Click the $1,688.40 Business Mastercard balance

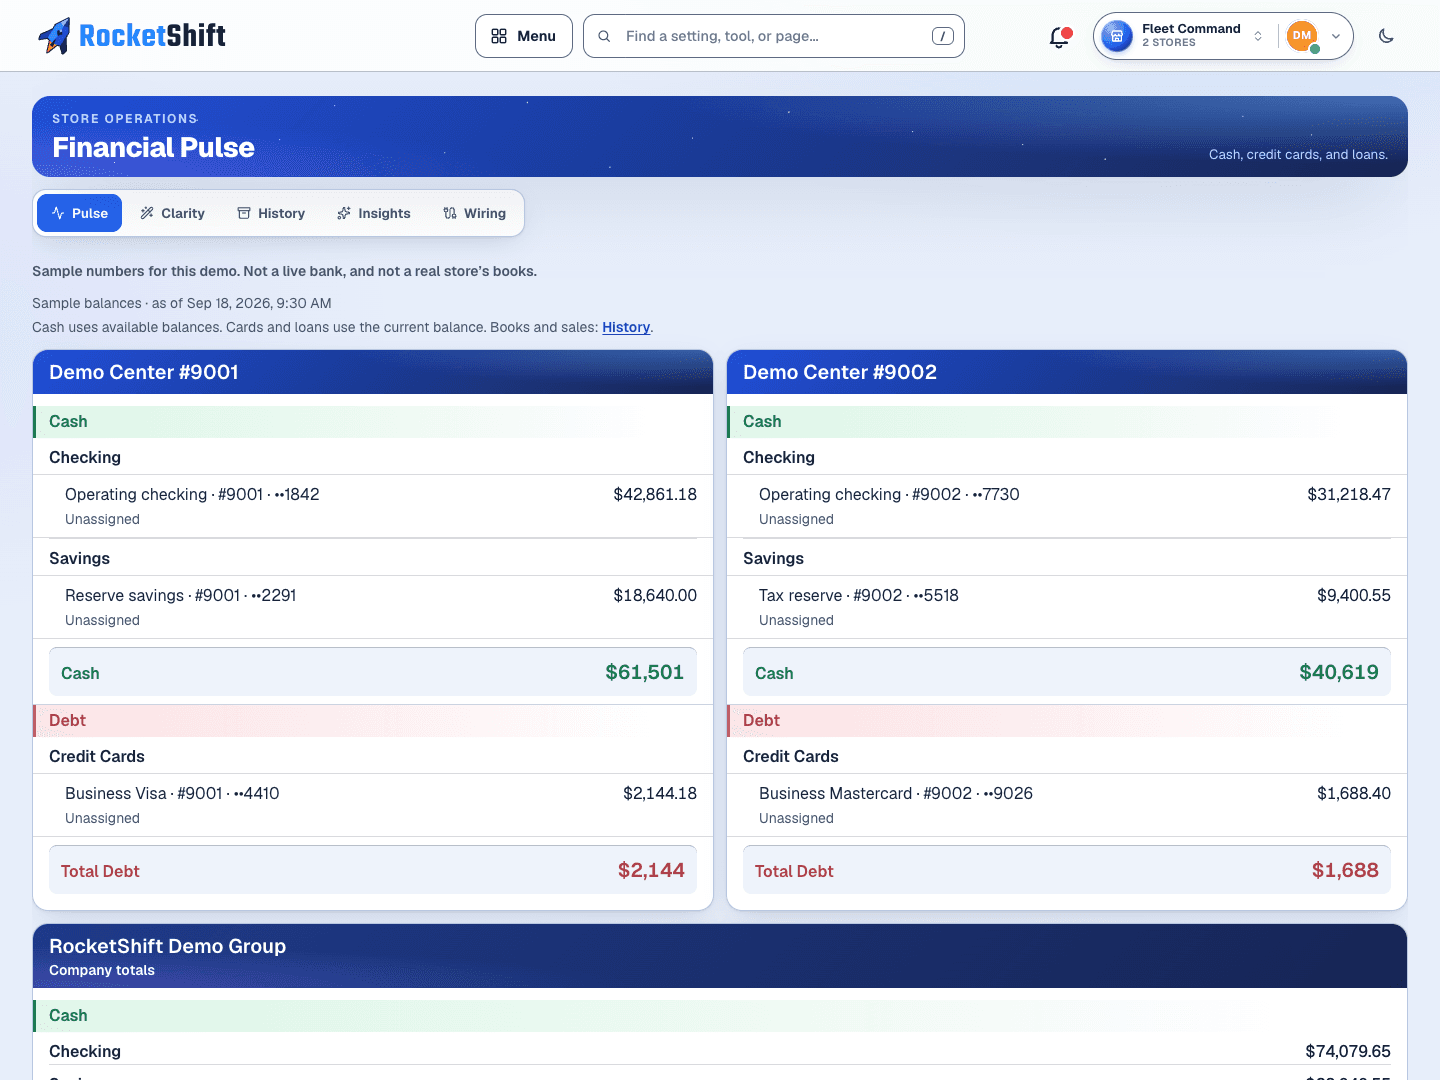1354,793
